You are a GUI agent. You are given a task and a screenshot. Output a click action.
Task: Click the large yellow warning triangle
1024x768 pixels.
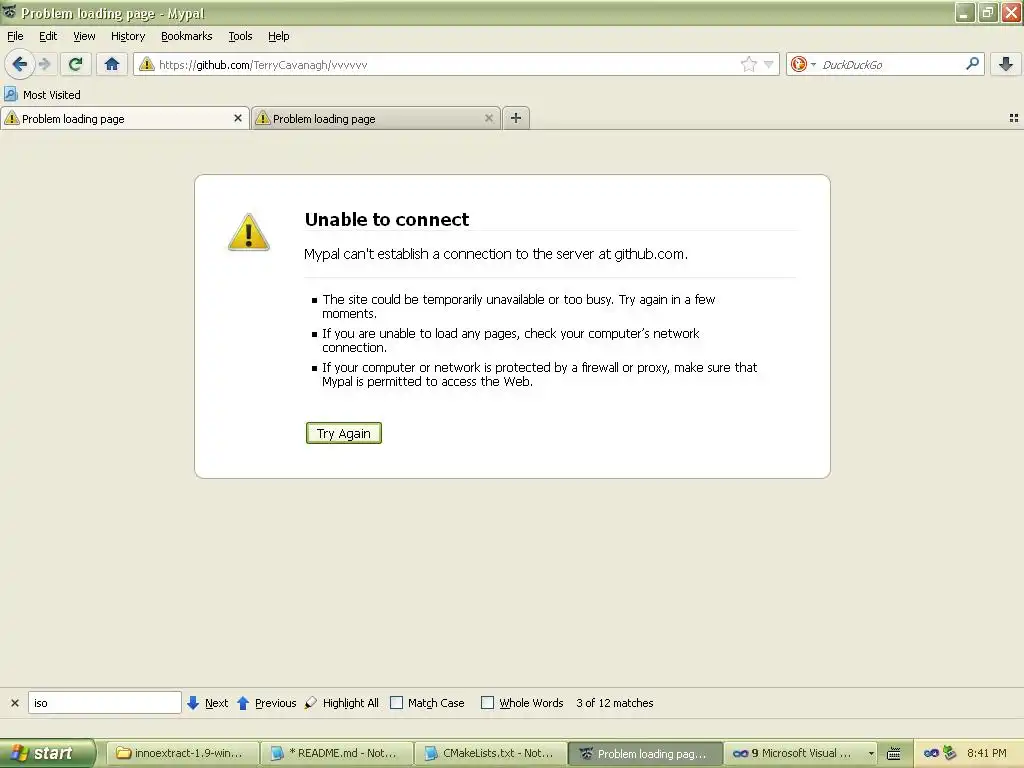(x=249, y=232)
